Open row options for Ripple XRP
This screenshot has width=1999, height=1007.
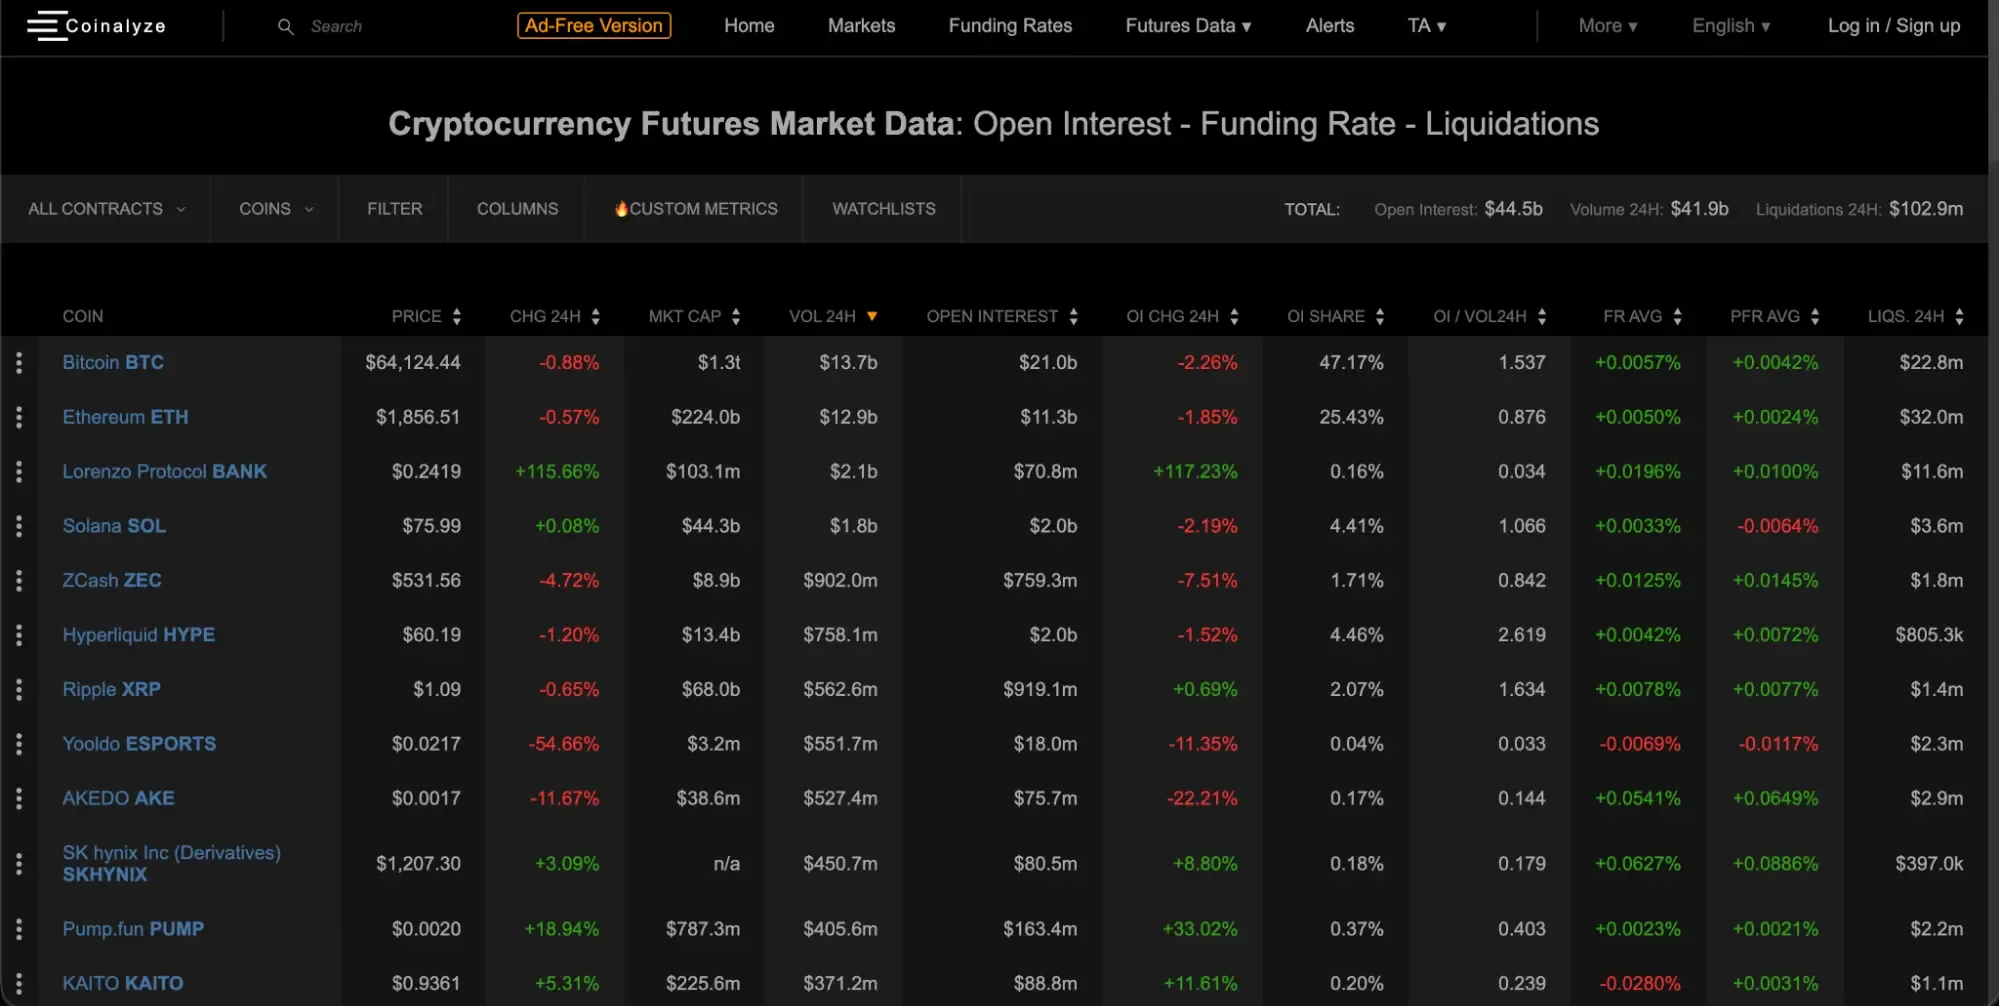[19, 690]
